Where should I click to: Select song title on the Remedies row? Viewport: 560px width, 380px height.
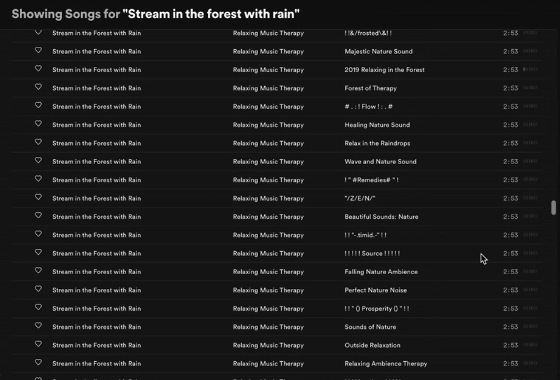coord(97,180)
